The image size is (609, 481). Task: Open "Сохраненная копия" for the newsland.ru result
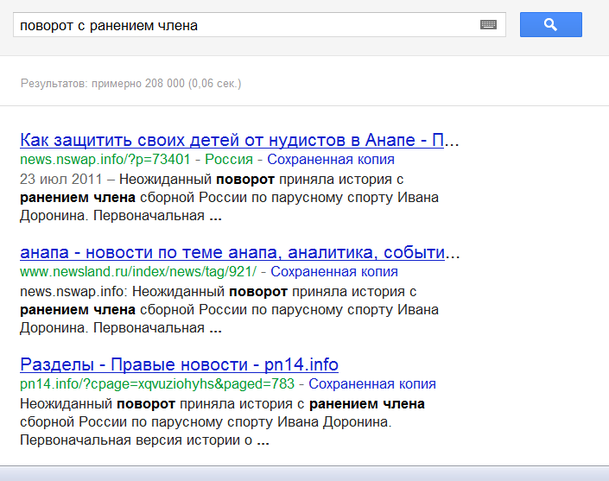click(x=334, y=272)
